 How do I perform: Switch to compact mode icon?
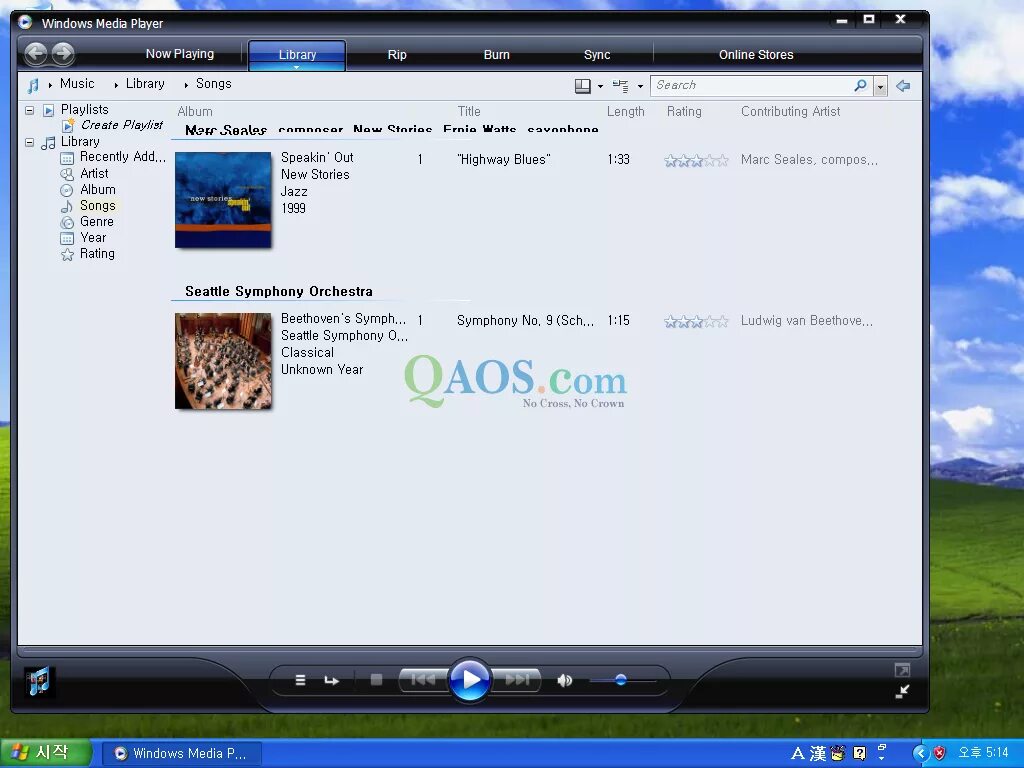903,692
